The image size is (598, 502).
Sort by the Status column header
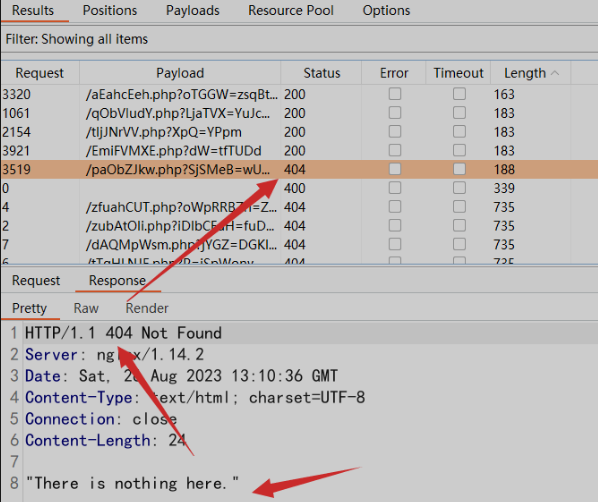(322, 73)
